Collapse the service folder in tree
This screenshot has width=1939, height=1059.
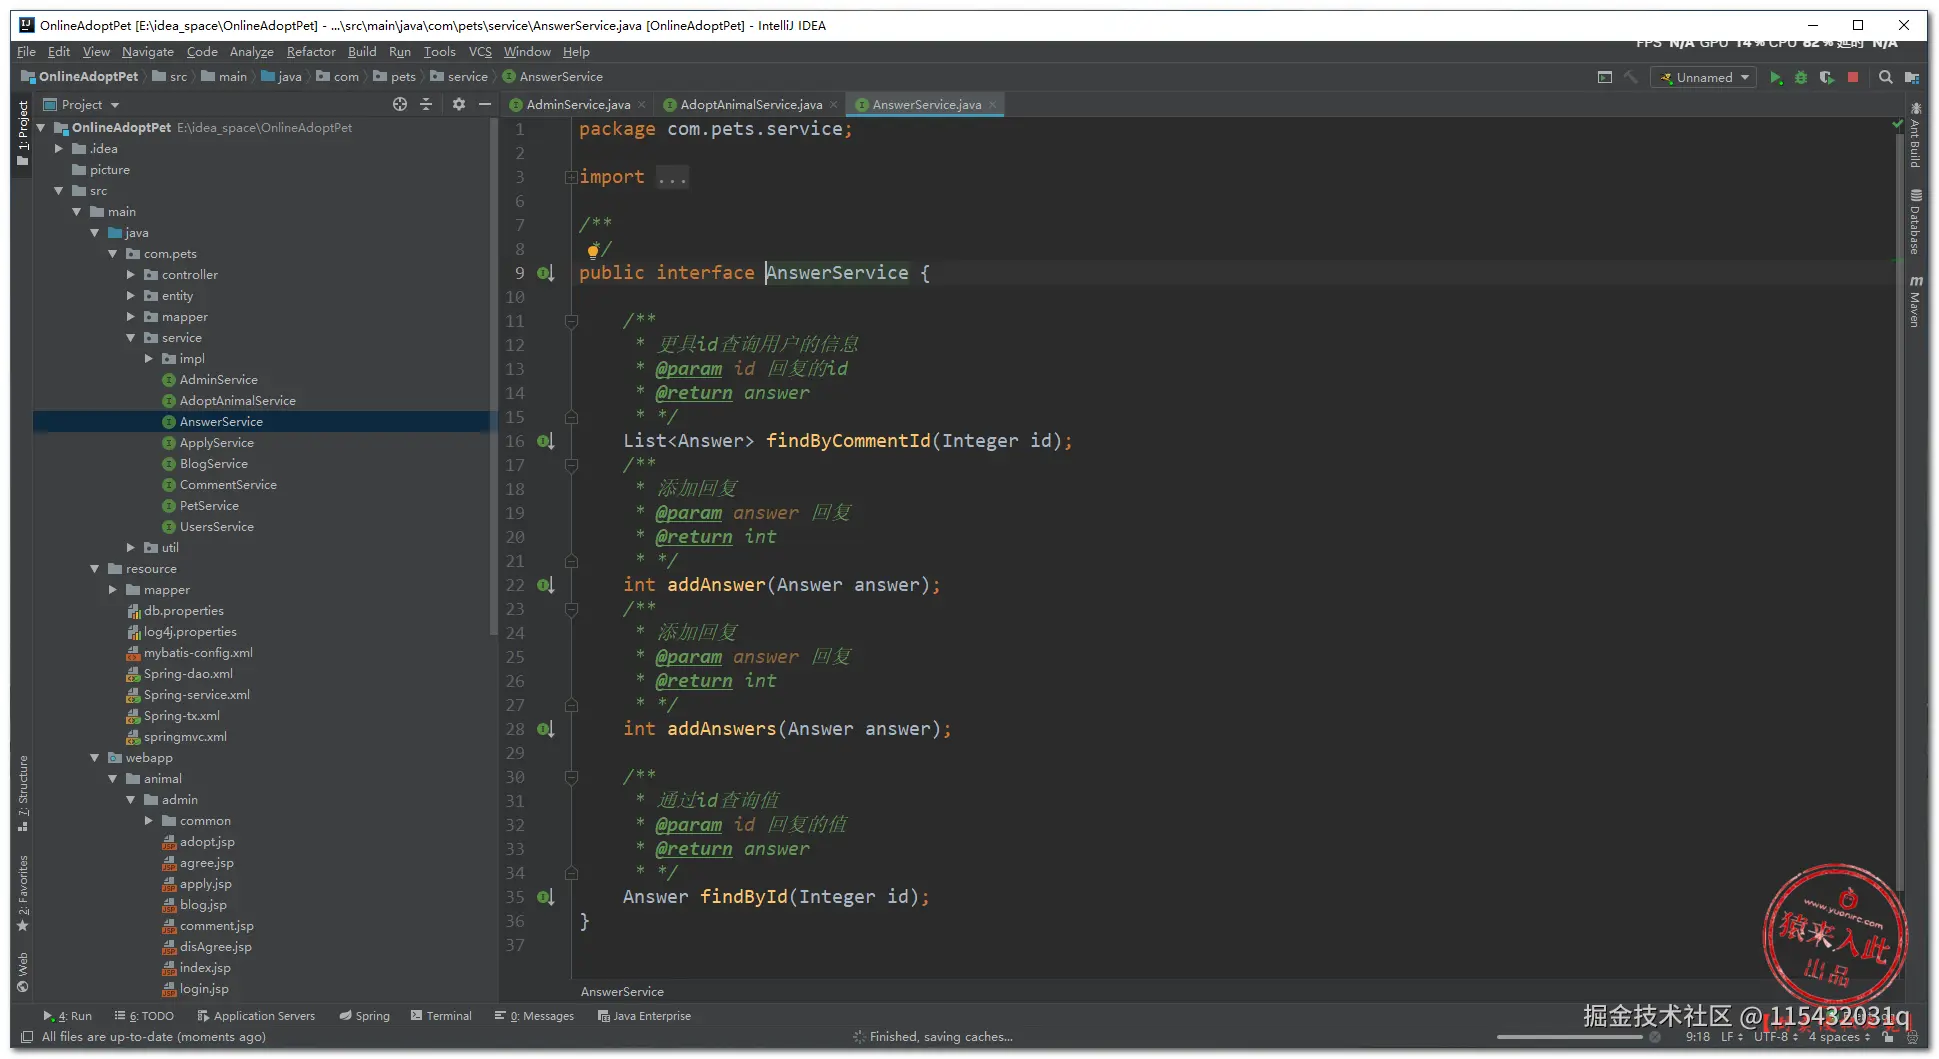click(x=131, y=338)
